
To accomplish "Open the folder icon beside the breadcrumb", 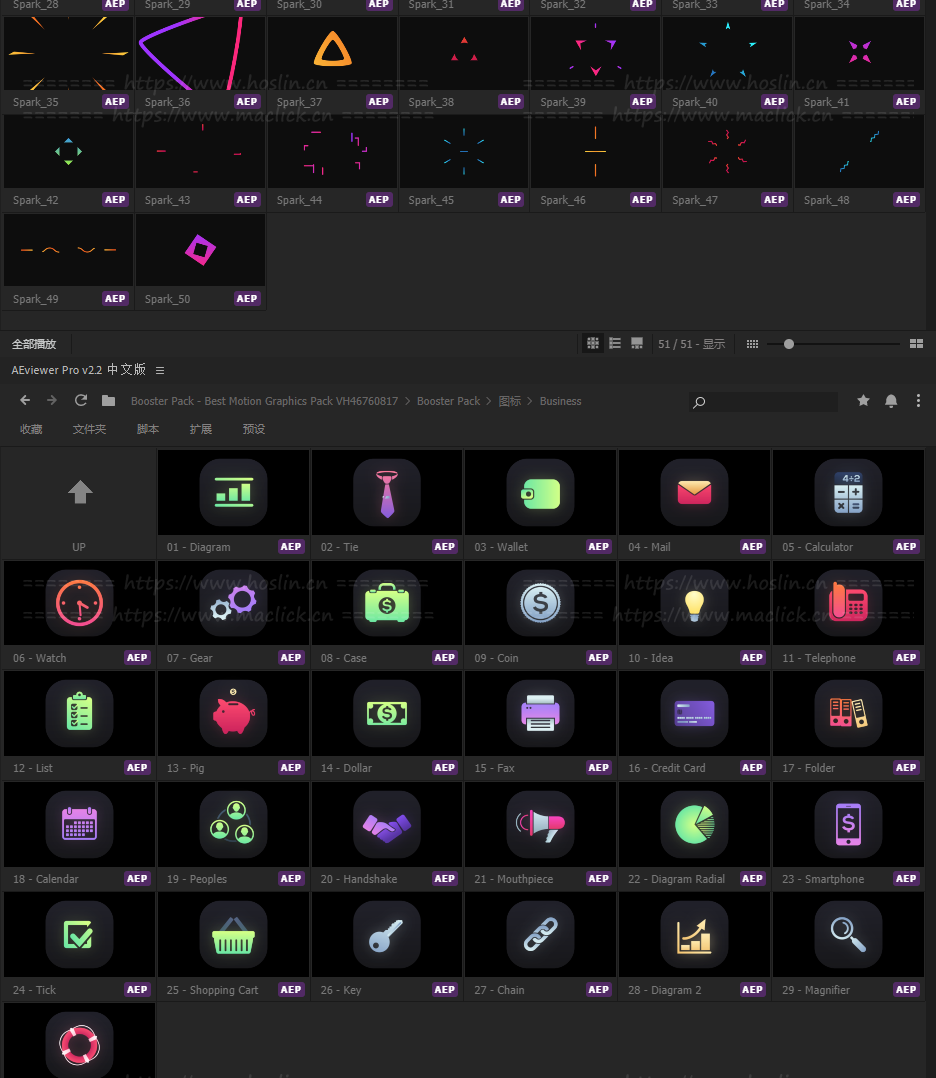I will [x=108, y=400].
